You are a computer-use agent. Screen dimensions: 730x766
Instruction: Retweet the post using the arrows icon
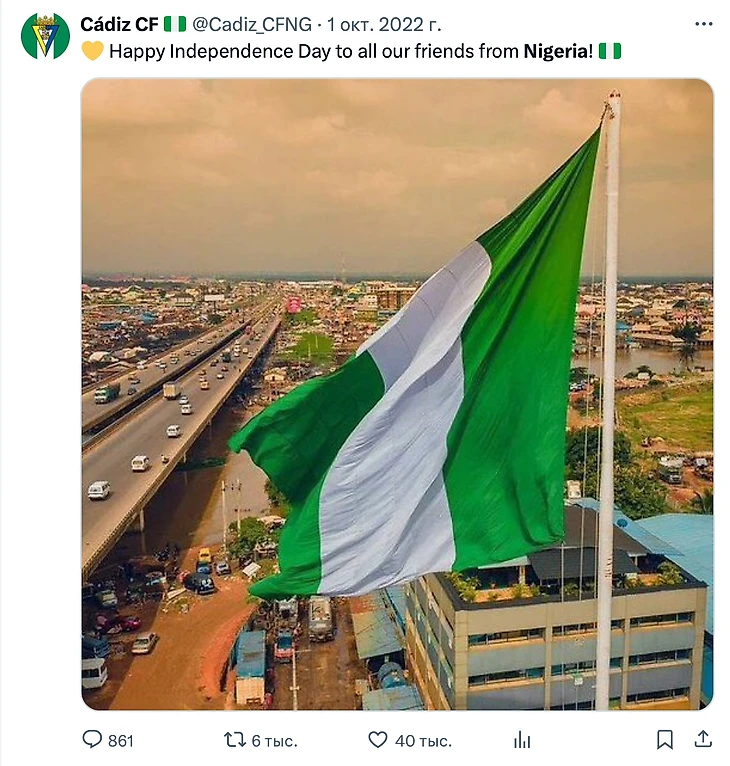click(234, 740)
